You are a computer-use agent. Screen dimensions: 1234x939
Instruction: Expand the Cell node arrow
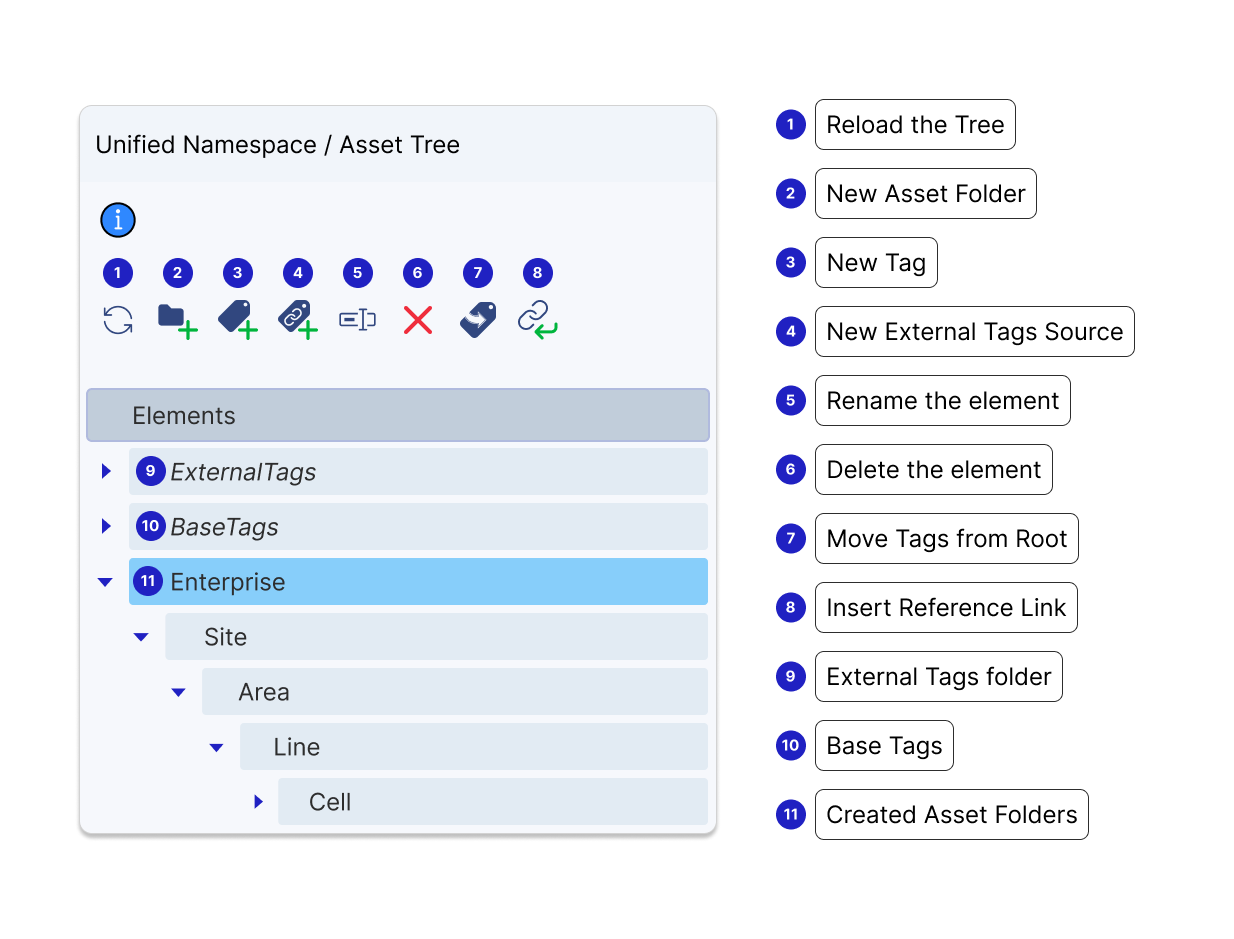point(258,802)
